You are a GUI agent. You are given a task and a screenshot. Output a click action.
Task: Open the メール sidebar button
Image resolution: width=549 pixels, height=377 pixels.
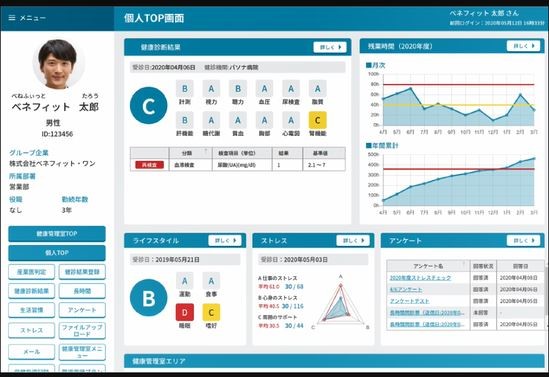coord(32,352)
